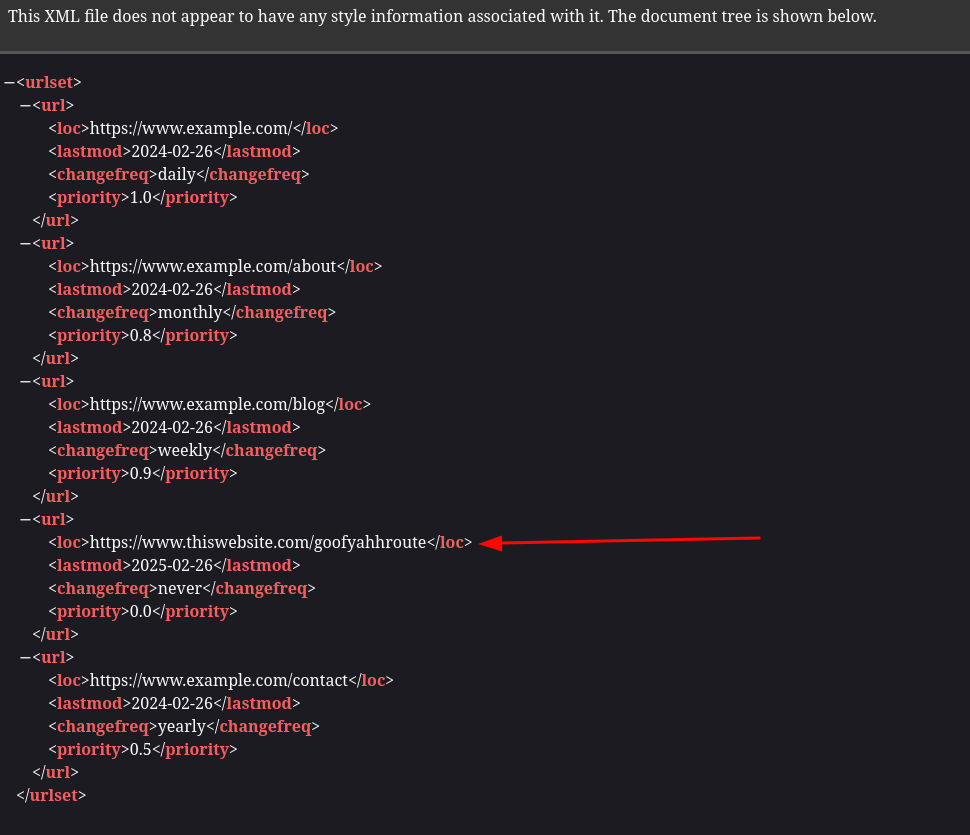
Task: Click the 'never' changefreq value
Action: [180, 589]
